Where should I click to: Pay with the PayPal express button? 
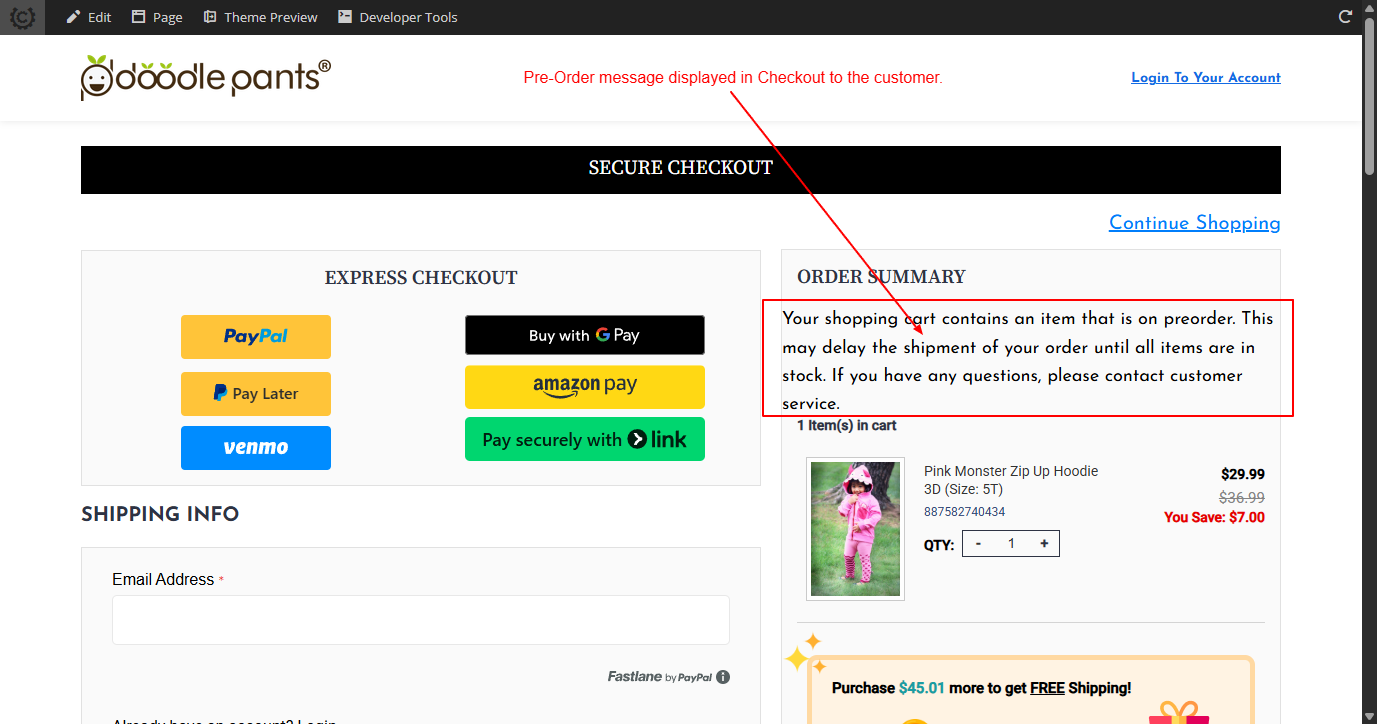point(256,337)
